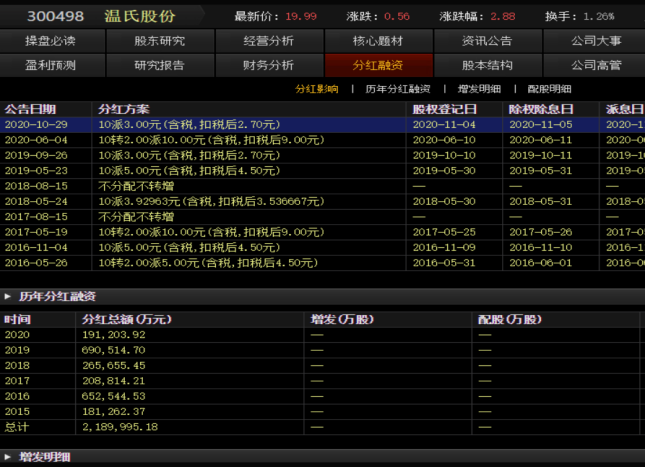This screenshot has height=468, width=646.
Task: Open the 操盘必读 tab
Action: 51,41
